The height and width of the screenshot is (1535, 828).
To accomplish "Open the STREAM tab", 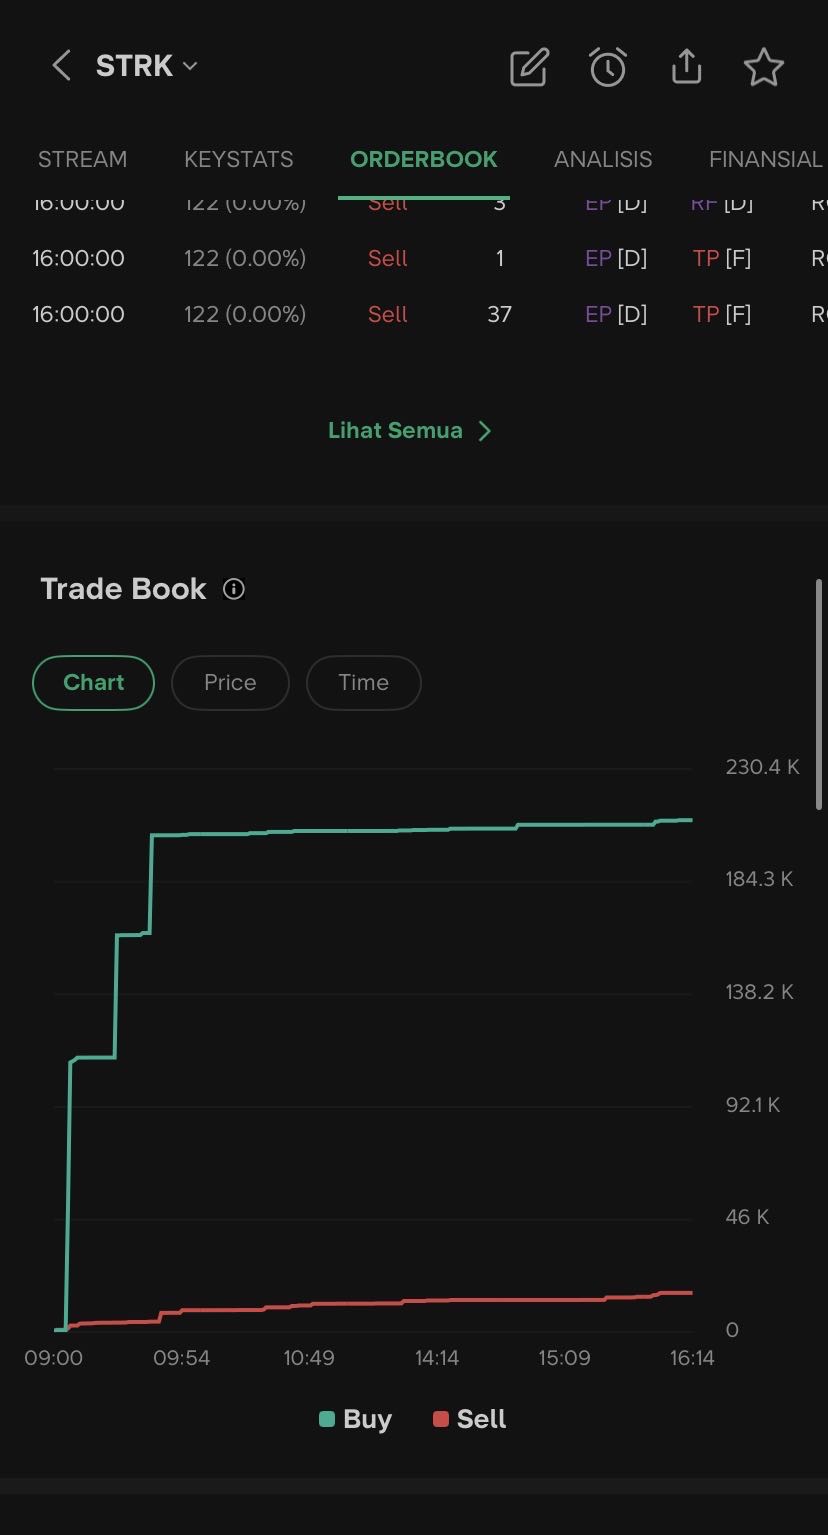I will pos(82,160).
